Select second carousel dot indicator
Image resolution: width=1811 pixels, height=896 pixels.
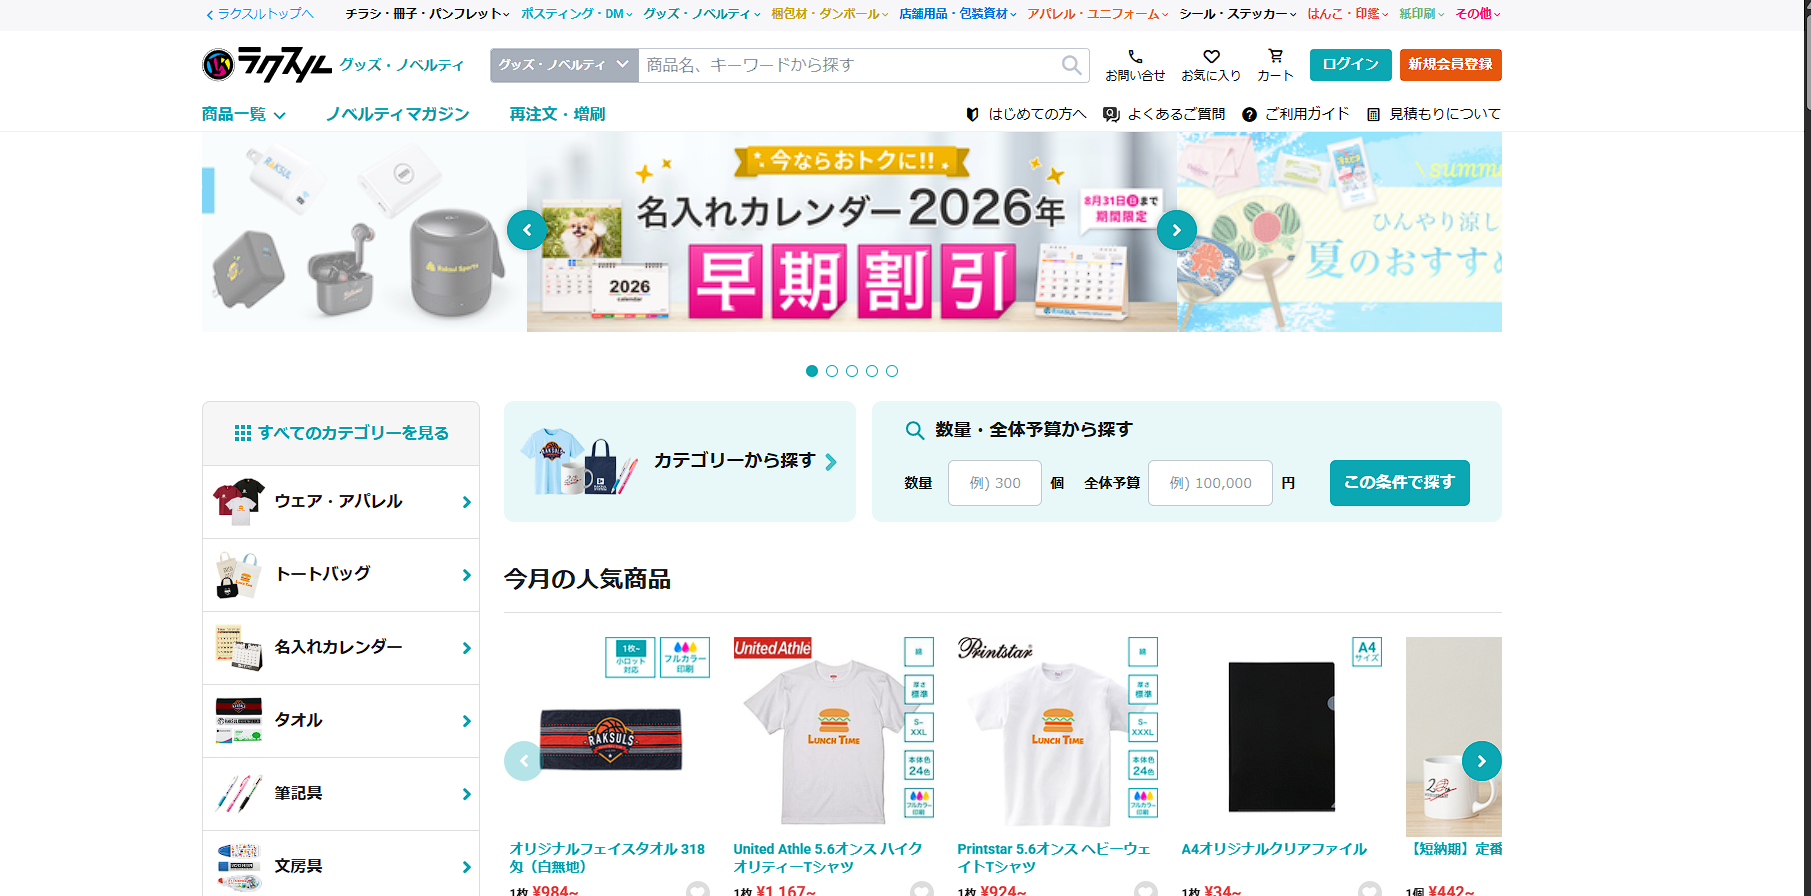832,371
